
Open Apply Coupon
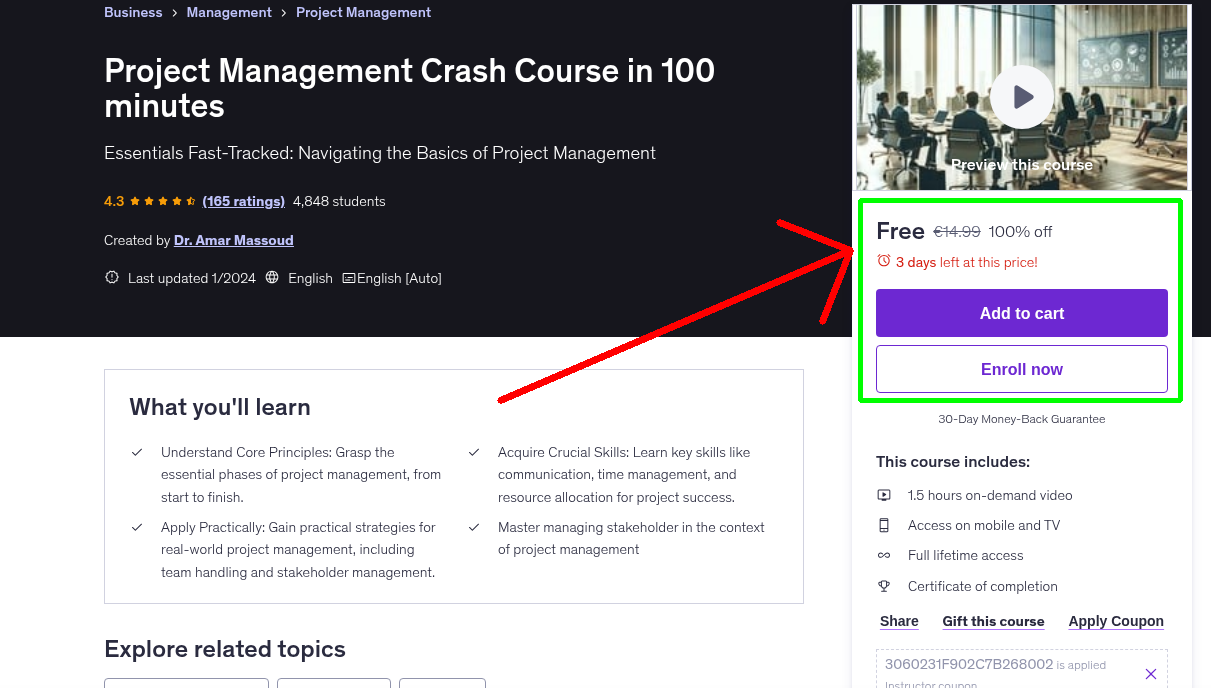pyautogui.click(x=1116, y=621)
